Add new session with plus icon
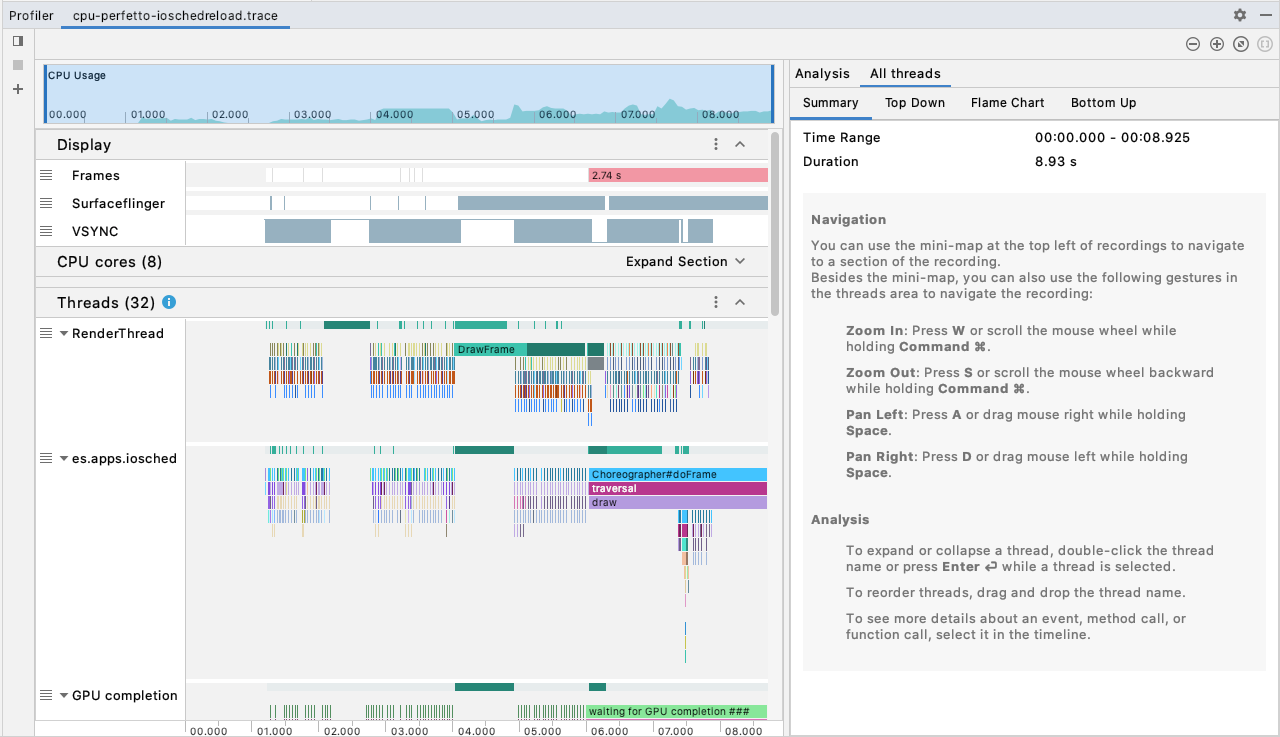 (x=17, y=89)
